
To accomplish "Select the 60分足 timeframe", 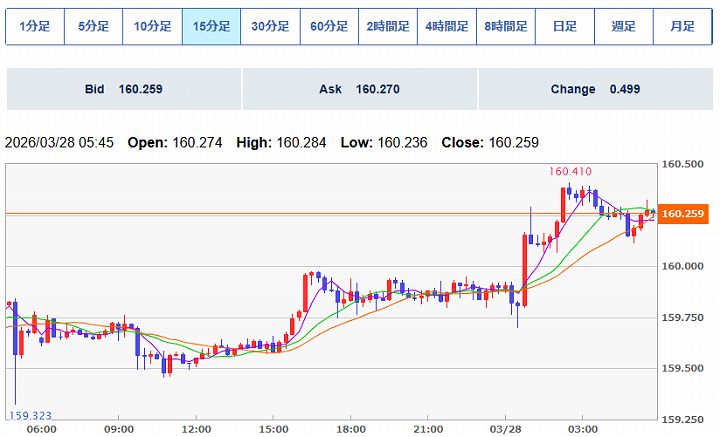I will [329, 27].
